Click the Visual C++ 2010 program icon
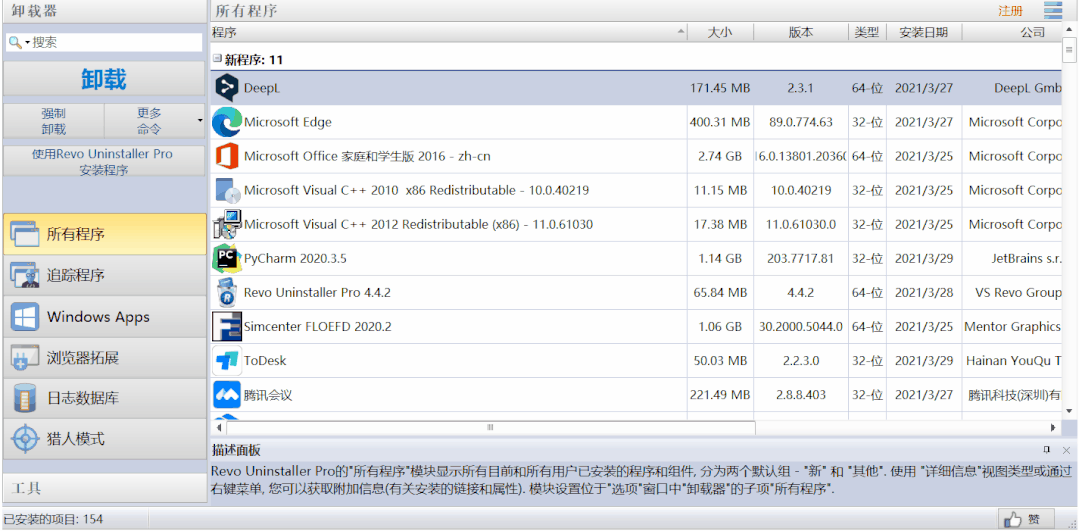 226,191
